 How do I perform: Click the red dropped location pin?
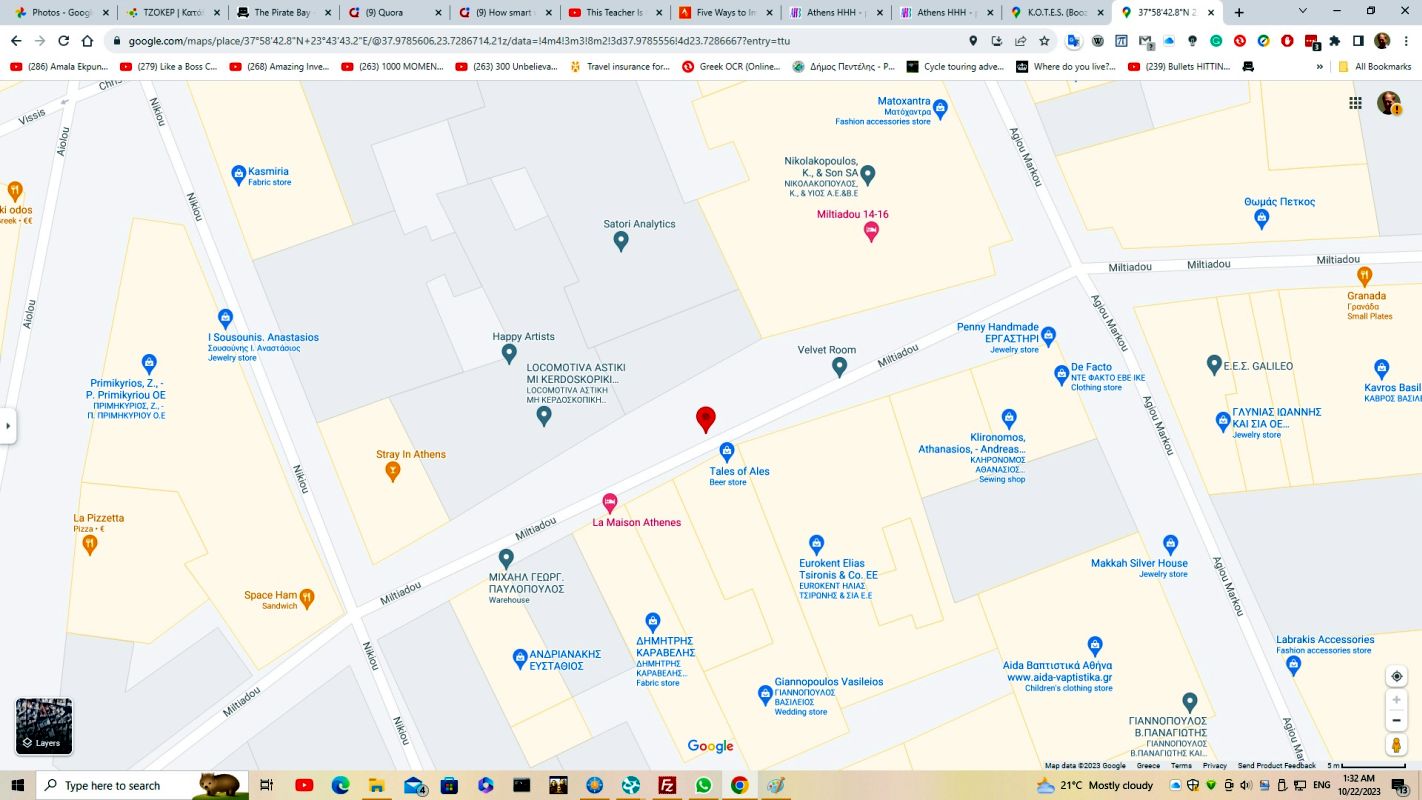click(x=706, y=419)
